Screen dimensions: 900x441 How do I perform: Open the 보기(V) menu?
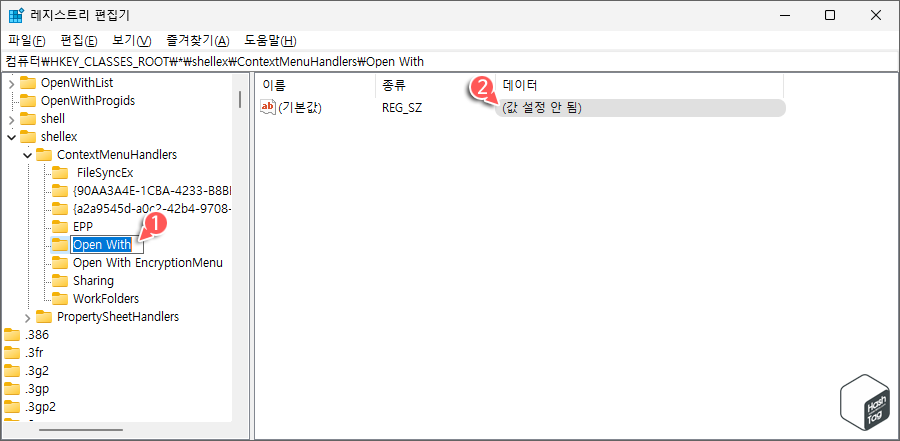pyautogui.click(x=131, y=41)
